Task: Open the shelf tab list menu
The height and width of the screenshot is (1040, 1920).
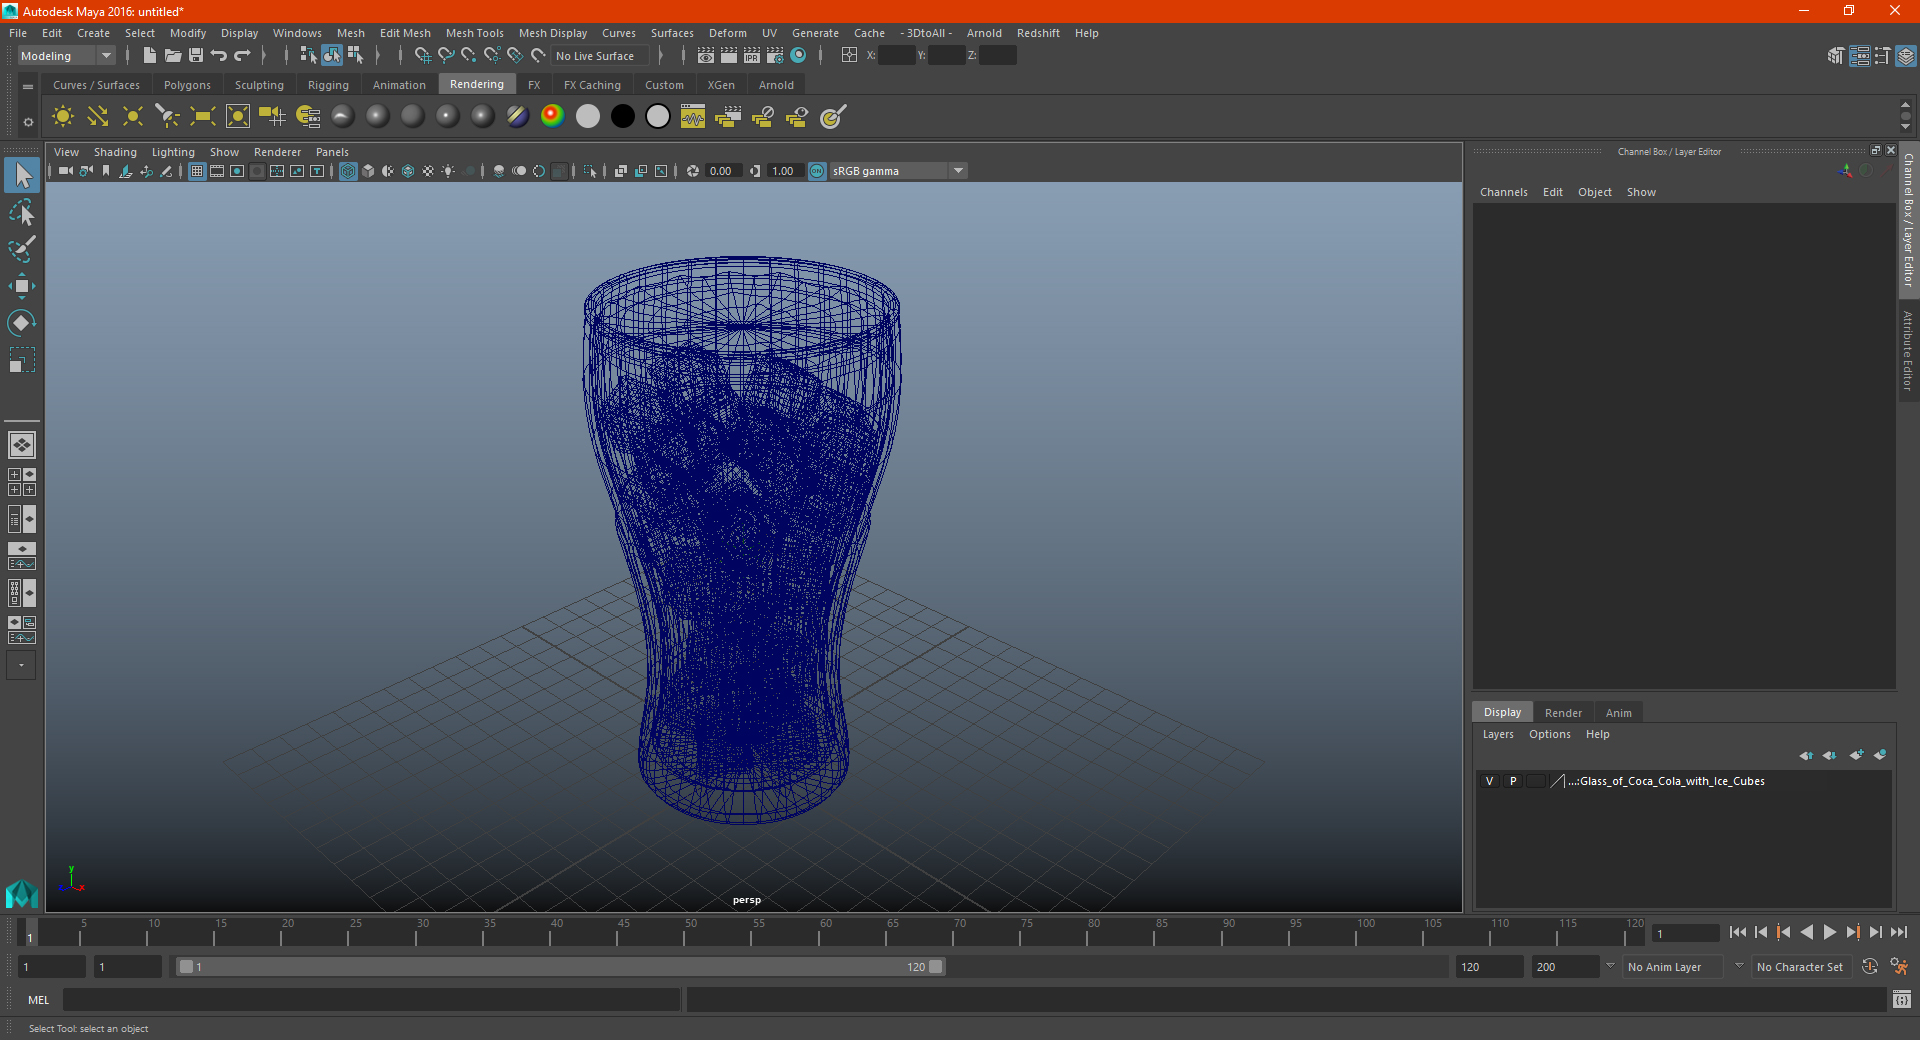Action: click(28, 87)
